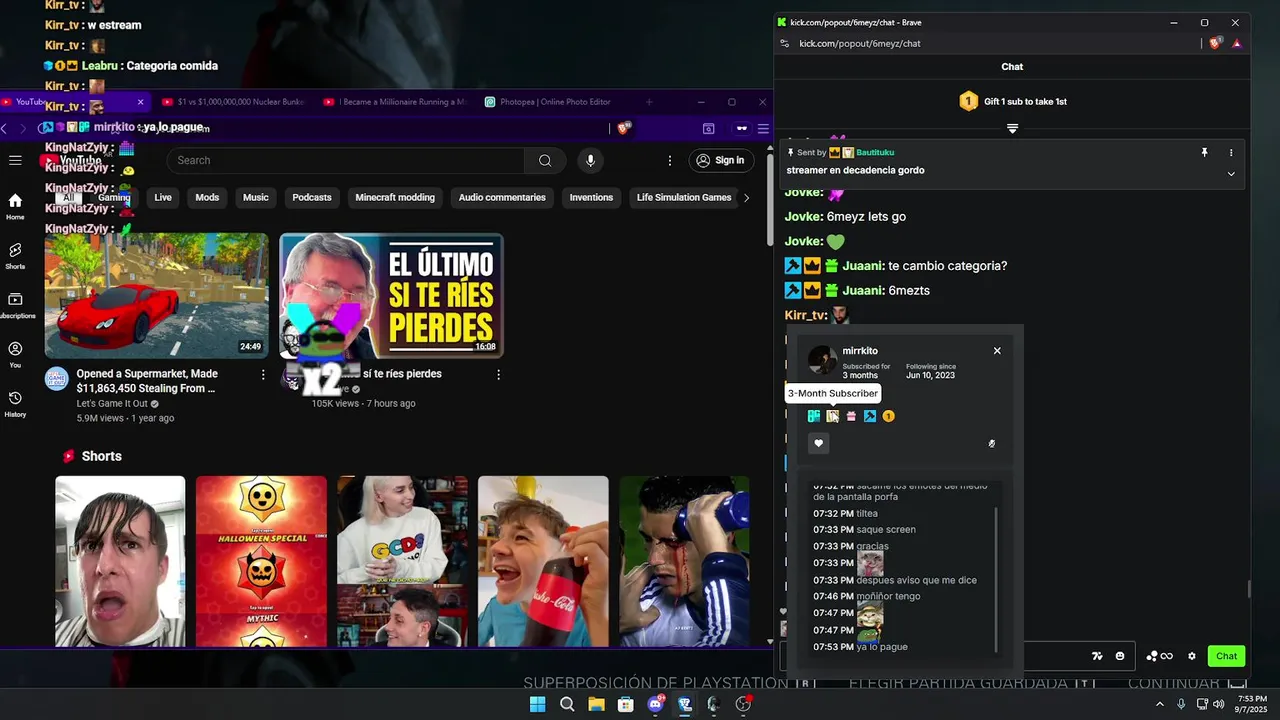
Task: Unpin the pinned chat message
Action: pyautogui.click(x=1204, y=152)
